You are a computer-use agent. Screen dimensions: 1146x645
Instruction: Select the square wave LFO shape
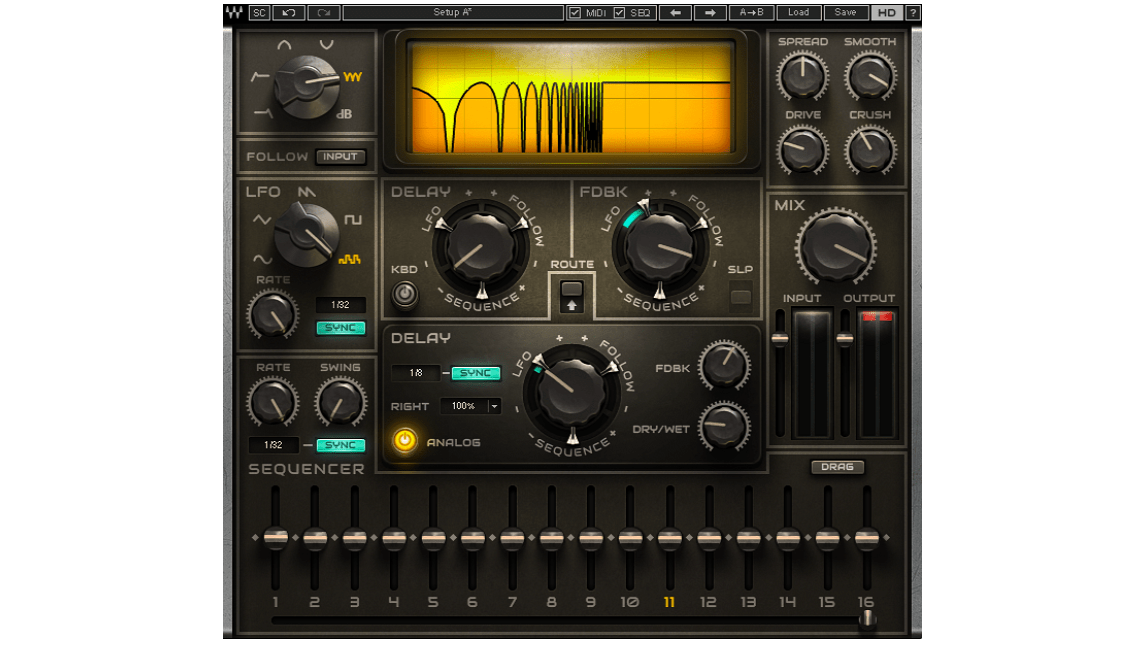point(353,220)
